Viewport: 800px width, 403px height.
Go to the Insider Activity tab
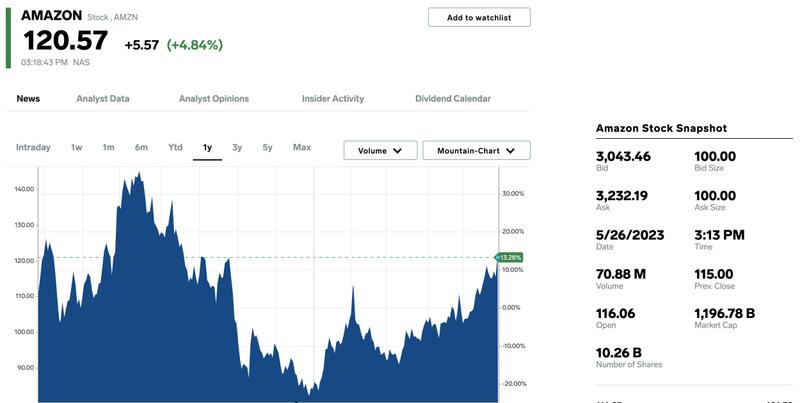tap(333, 98)
